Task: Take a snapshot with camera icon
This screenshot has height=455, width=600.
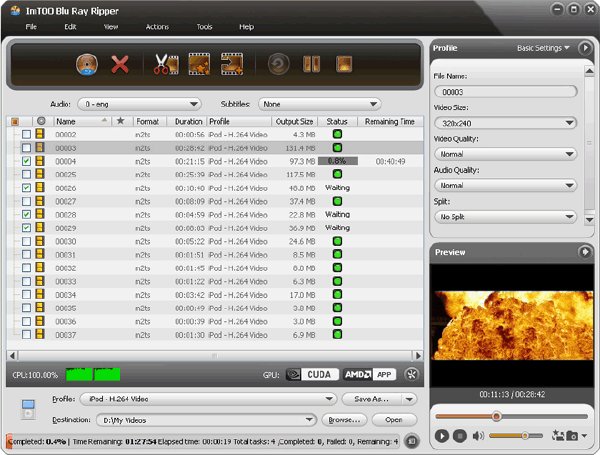Action: point(572,435)
